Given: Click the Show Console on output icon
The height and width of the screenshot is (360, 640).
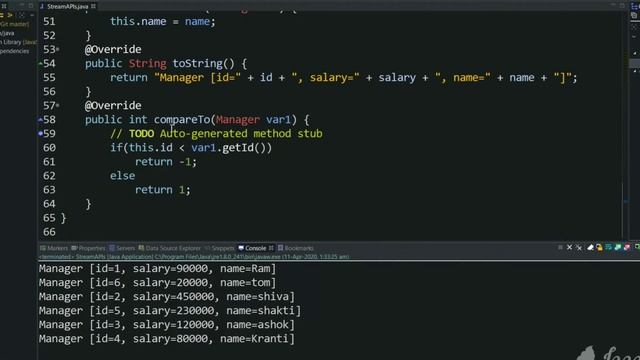Looking at the screenshot, I should (618, 247).
